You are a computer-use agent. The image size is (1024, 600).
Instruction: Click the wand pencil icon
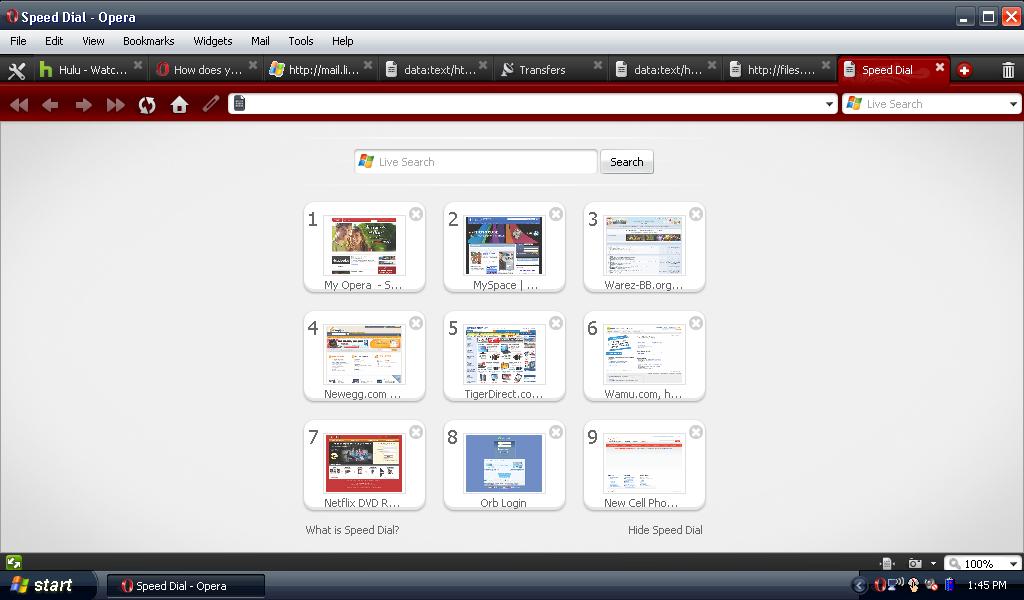point(210,104)
